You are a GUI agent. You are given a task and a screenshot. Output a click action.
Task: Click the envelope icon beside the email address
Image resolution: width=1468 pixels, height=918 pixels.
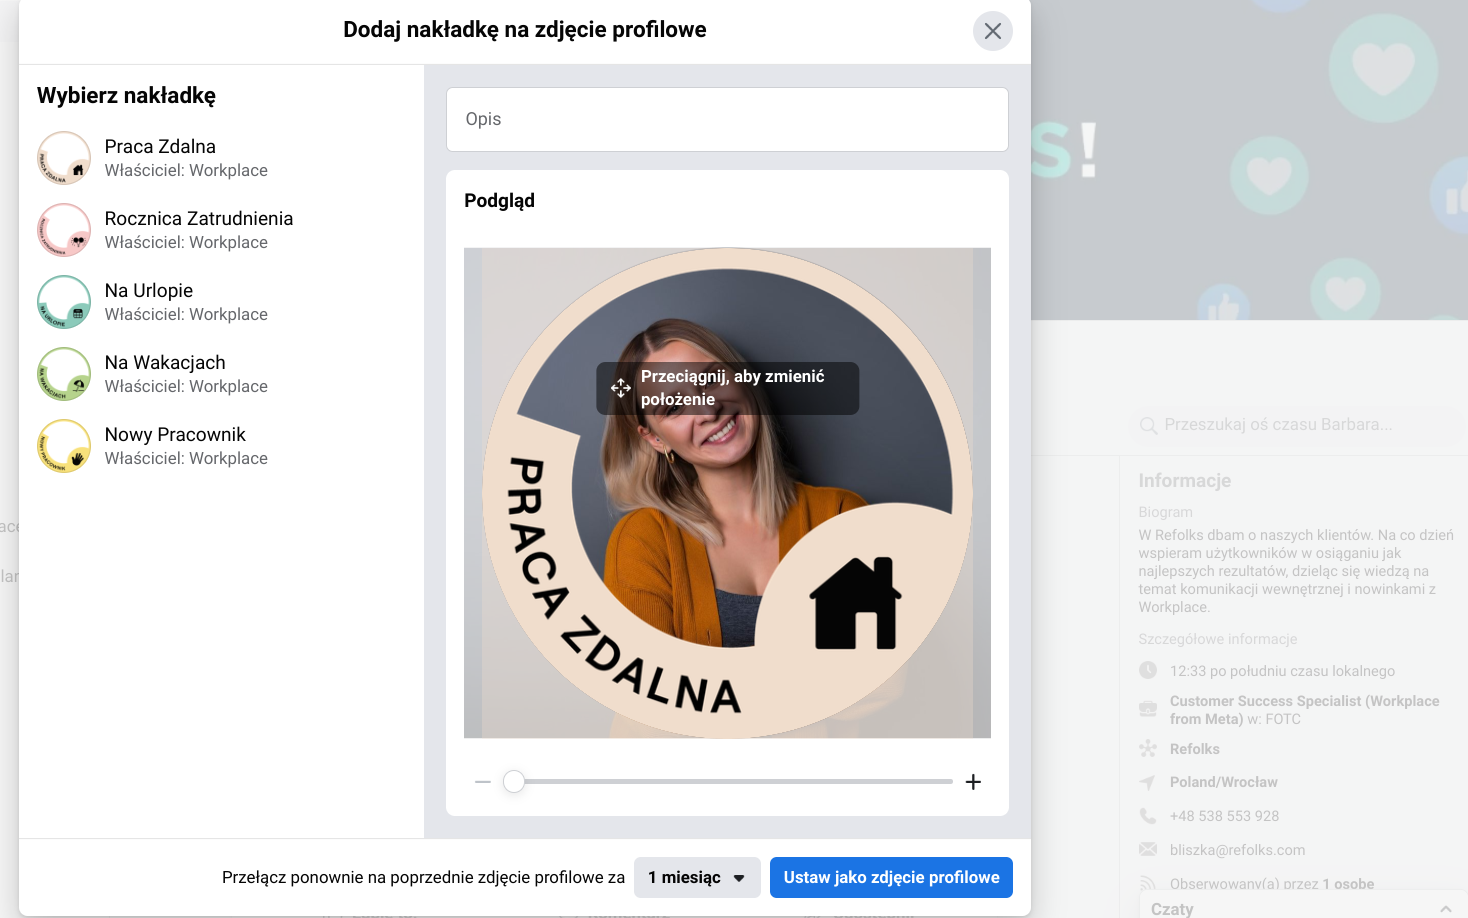click(1146, 849)
